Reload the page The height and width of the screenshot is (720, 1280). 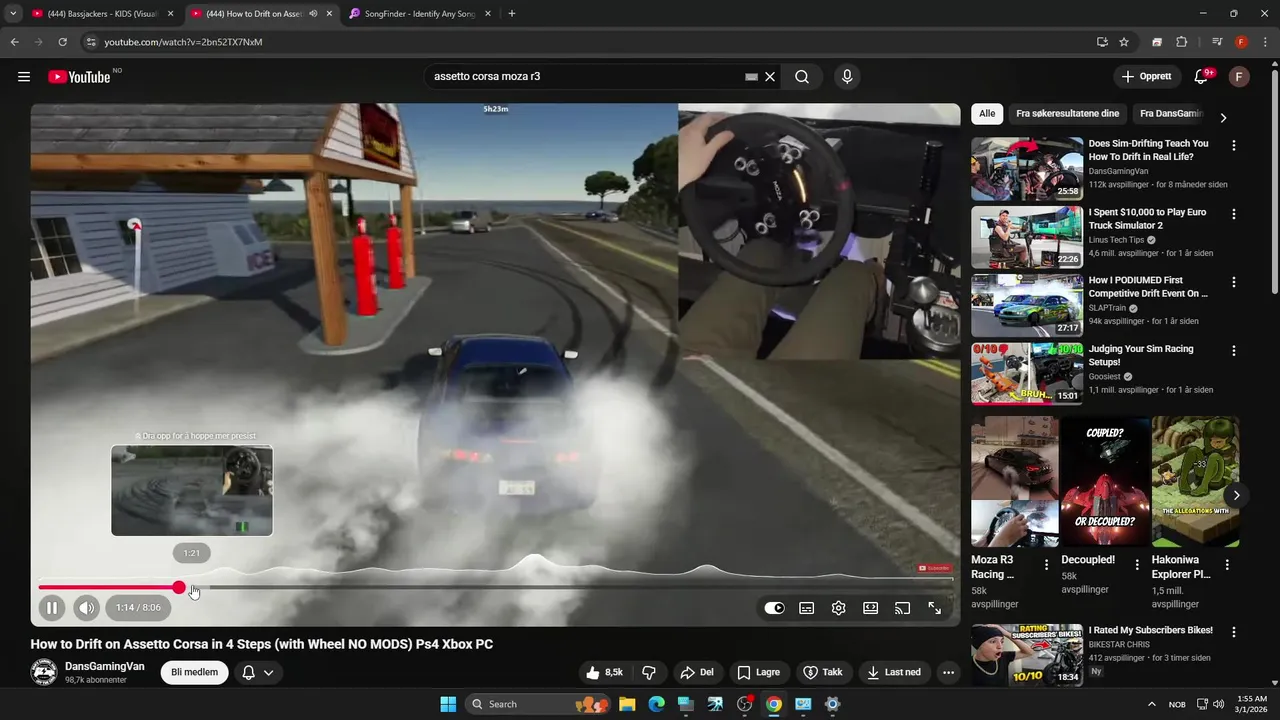pos(62,42)
